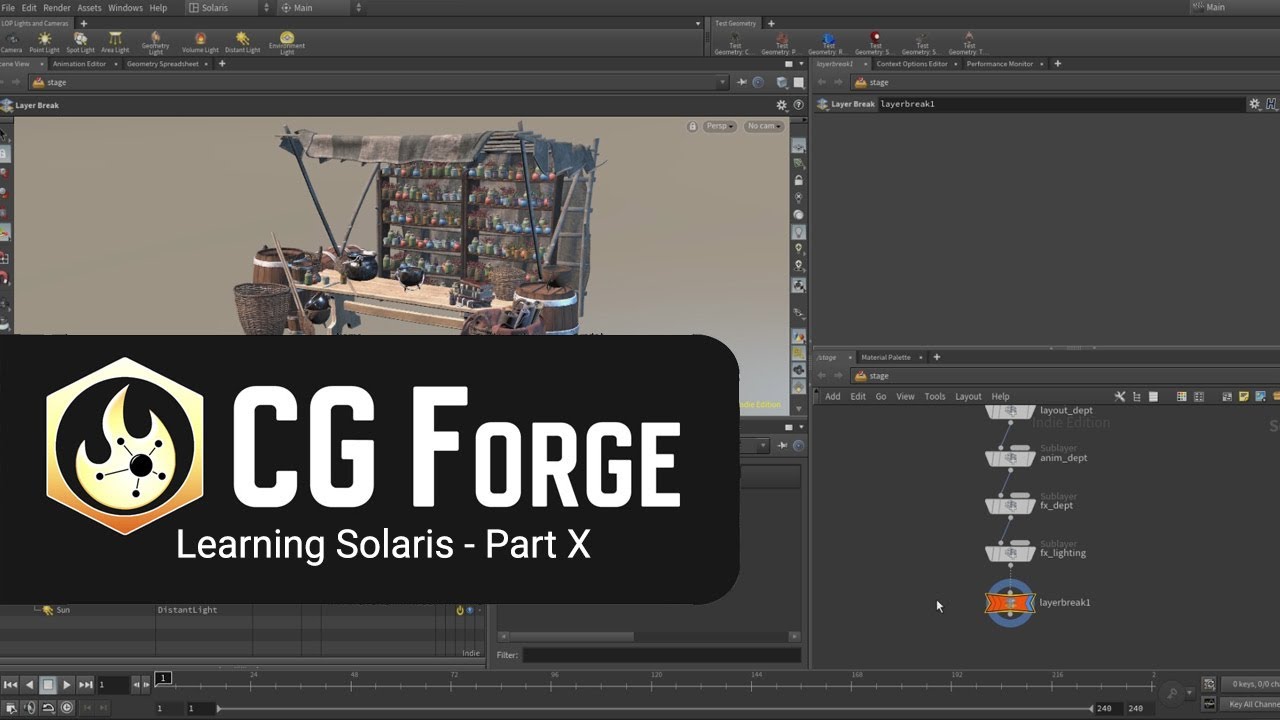
Task: Toggle viewport camera lock icon
Action: click(x=692, y=126)
